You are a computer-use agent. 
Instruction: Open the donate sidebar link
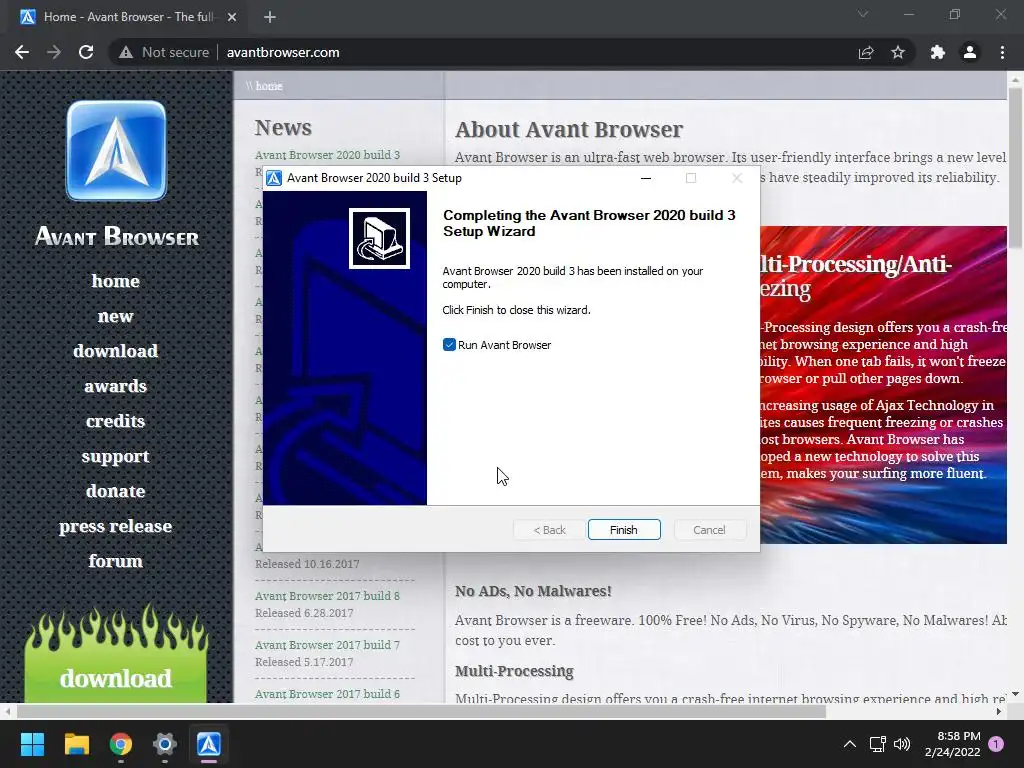[116, 491]
